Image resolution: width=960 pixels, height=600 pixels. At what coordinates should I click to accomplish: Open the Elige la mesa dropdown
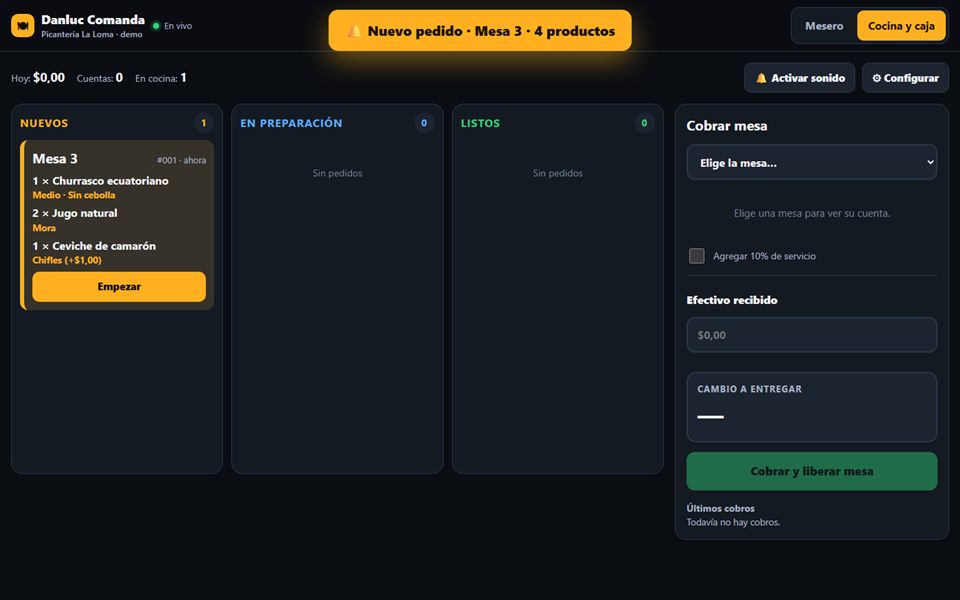tap(812, 162)
